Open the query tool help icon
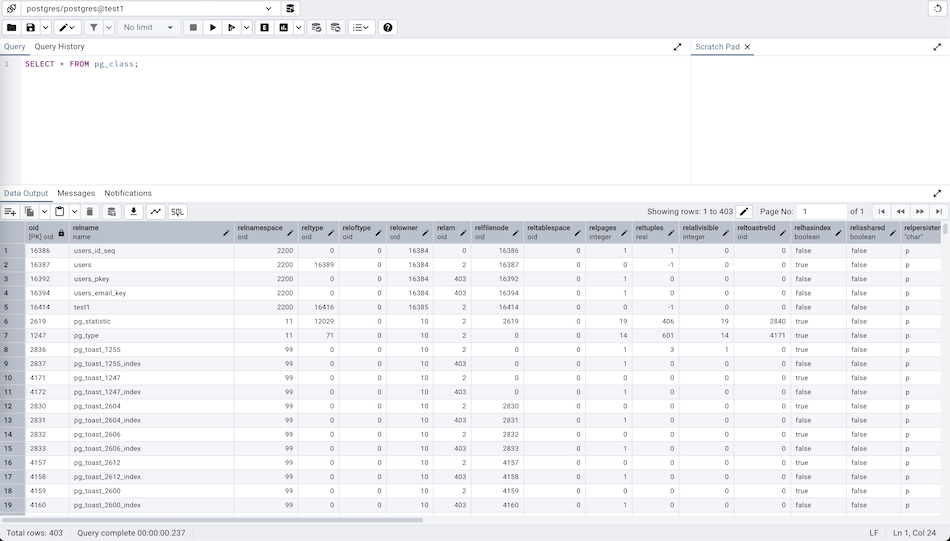The height and width of the screenshot is (541, 950). pos(388,28)
